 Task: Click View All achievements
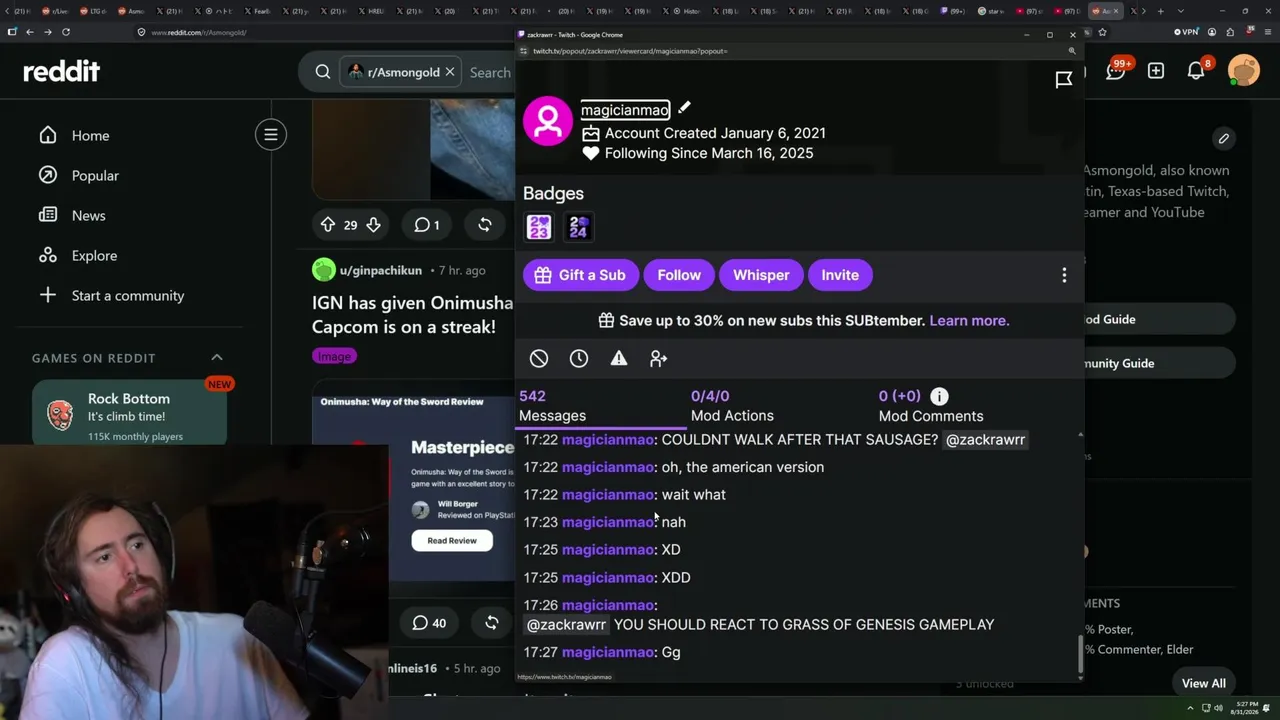[x=1204, y=683]
